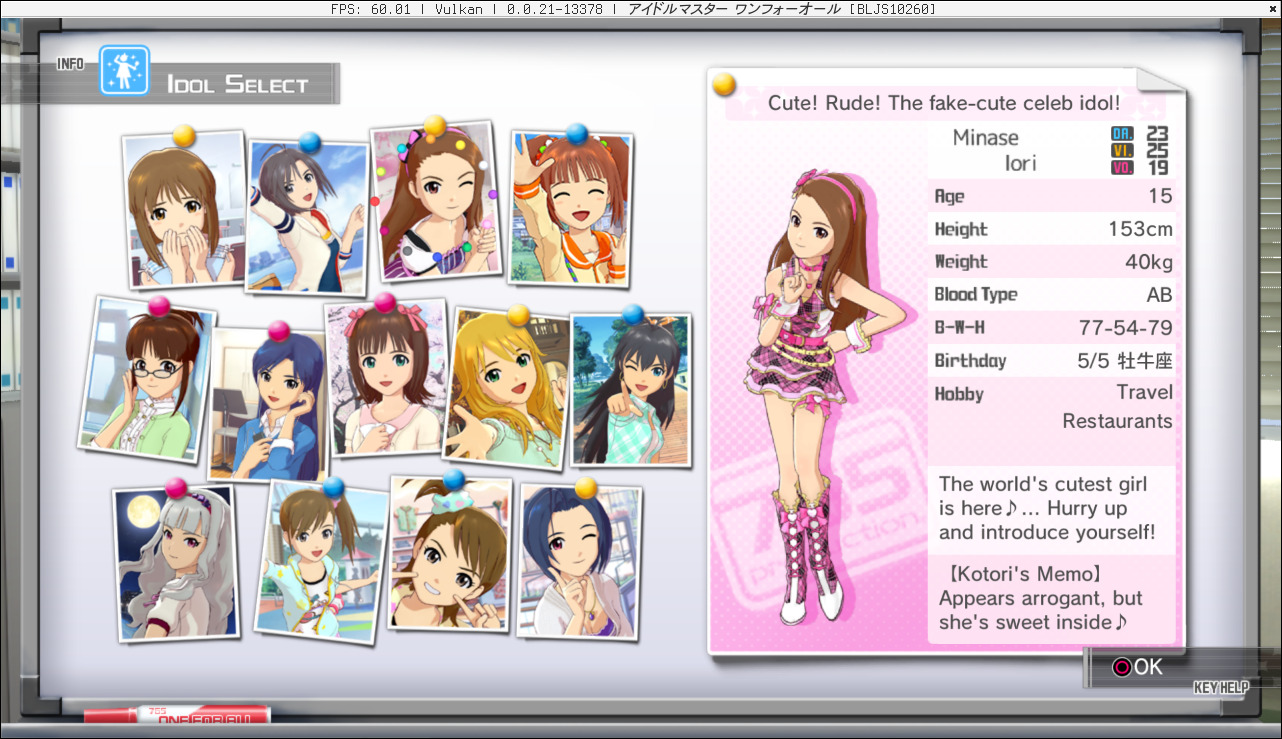Click pink pin on the hair-ribbon girl photo

click(385, 302)
